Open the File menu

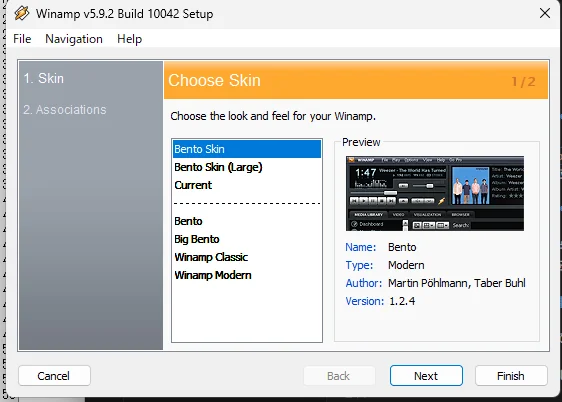(x=22, y=39)
